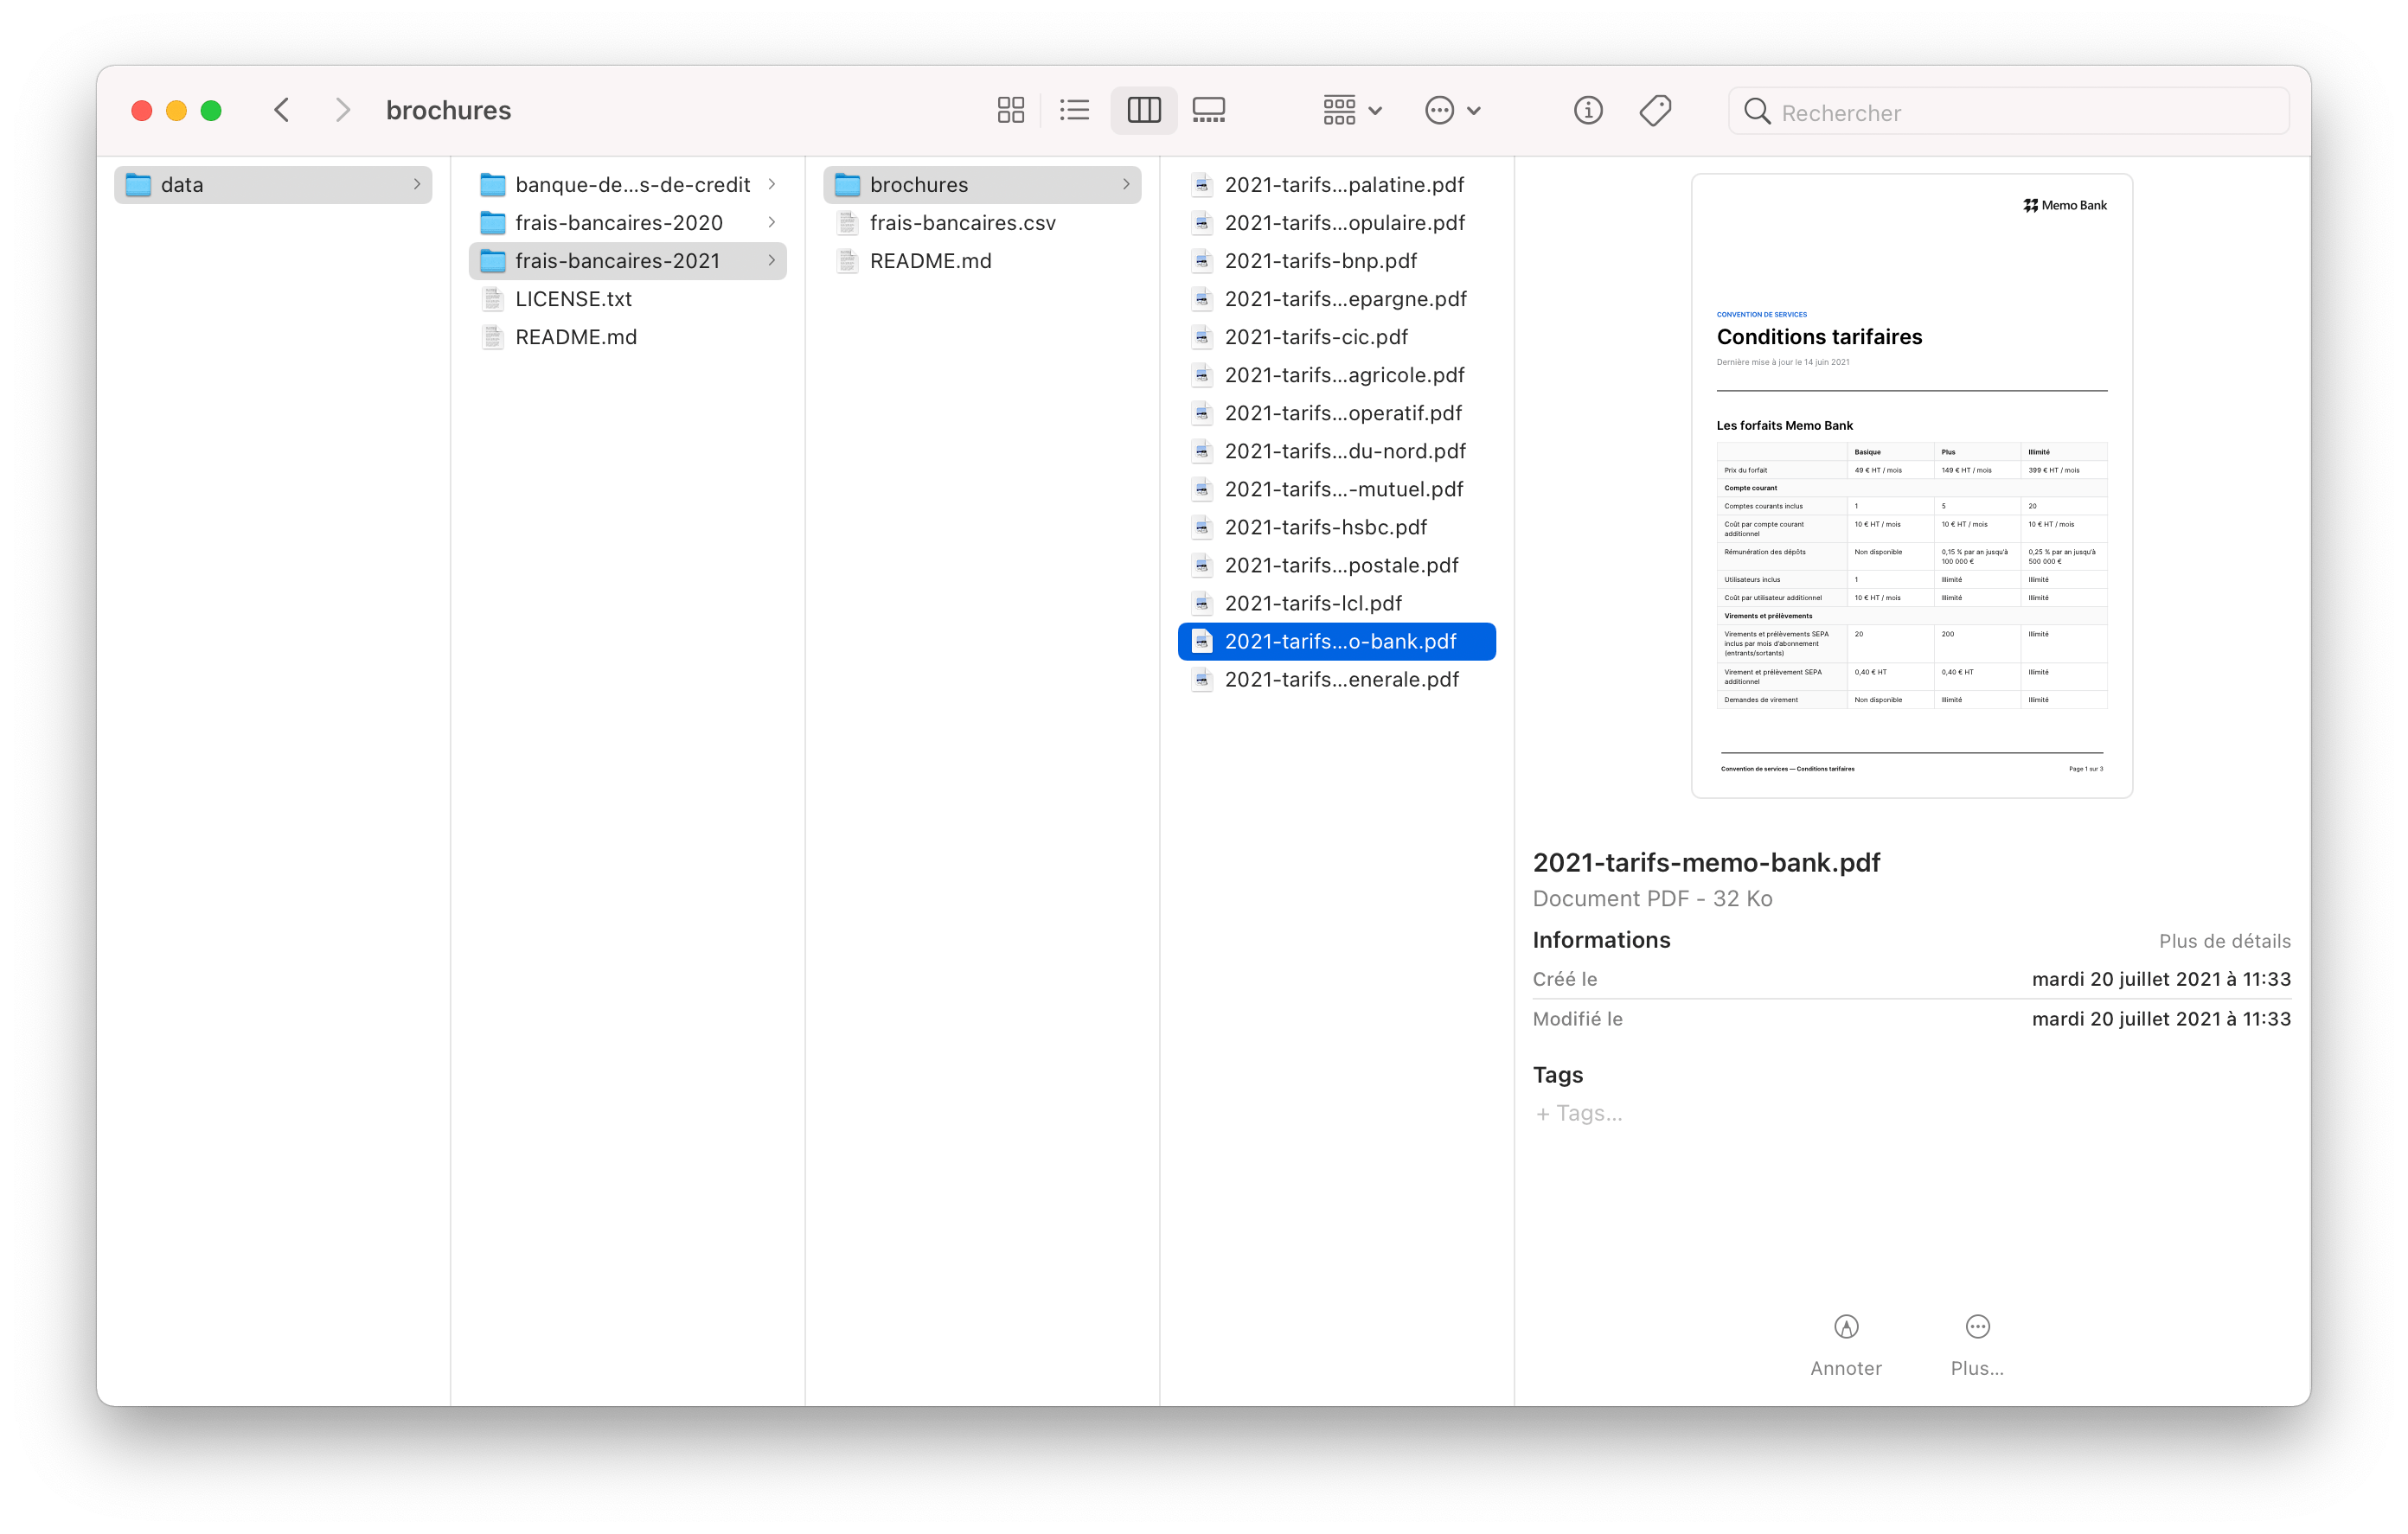Click the Tags icon in toolbar

pyautogui.click(x=1655, y=110)
